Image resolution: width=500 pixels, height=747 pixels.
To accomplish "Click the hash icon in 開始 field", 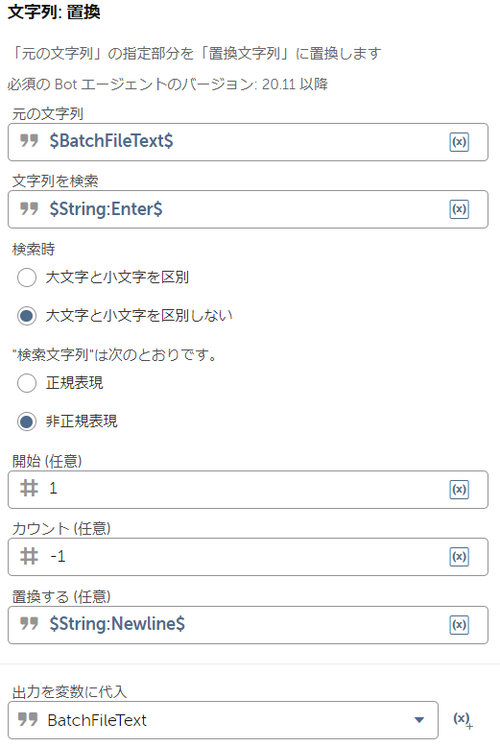I will tap(29, 488).
